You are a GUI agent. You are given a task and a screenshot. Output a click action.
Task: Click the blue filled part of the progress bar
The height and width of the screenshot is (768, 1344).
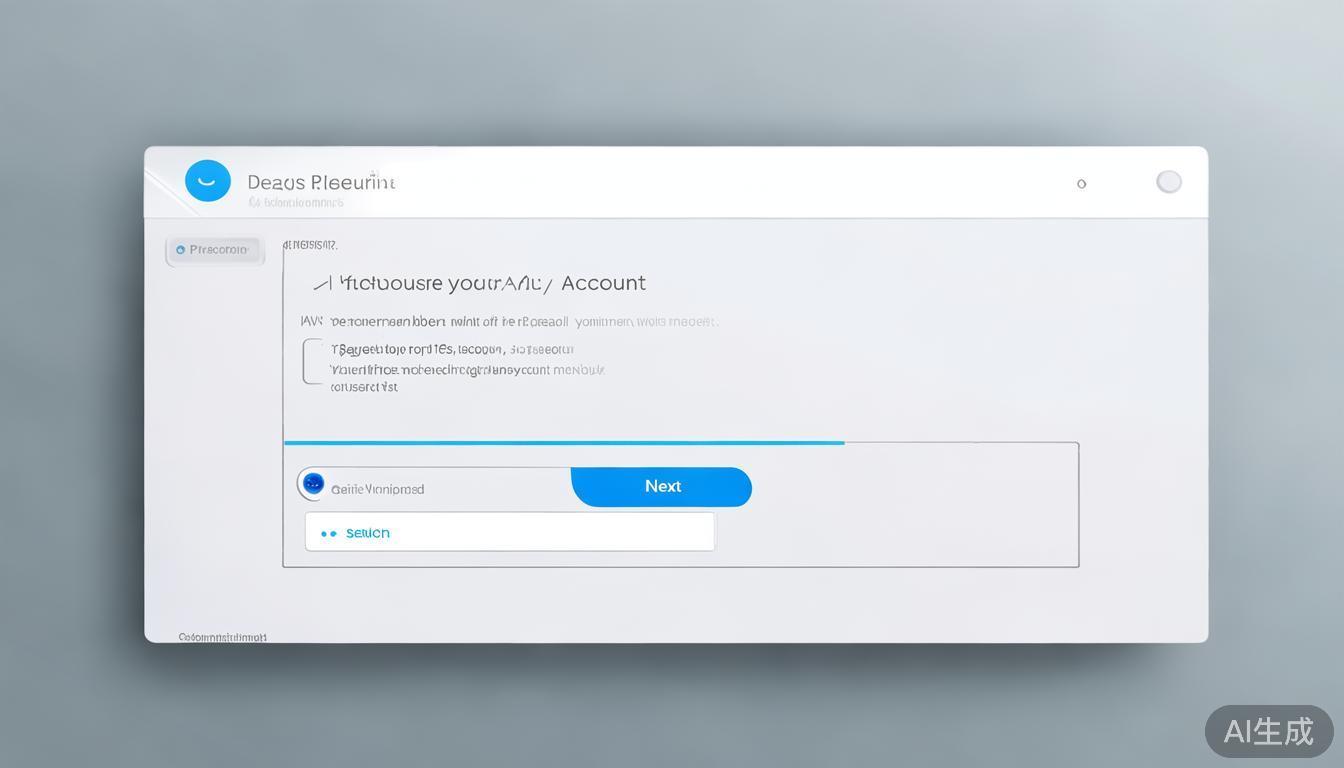(563, 442)
